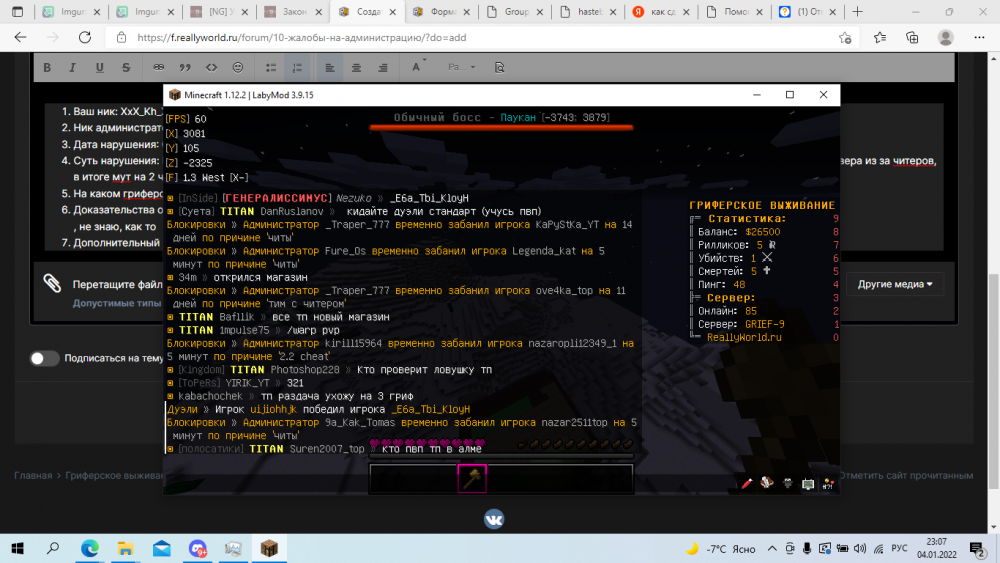Screen dimensions: 1000x563
Task: Insert a code block in the editor
Action: click(x=211, y=67)
